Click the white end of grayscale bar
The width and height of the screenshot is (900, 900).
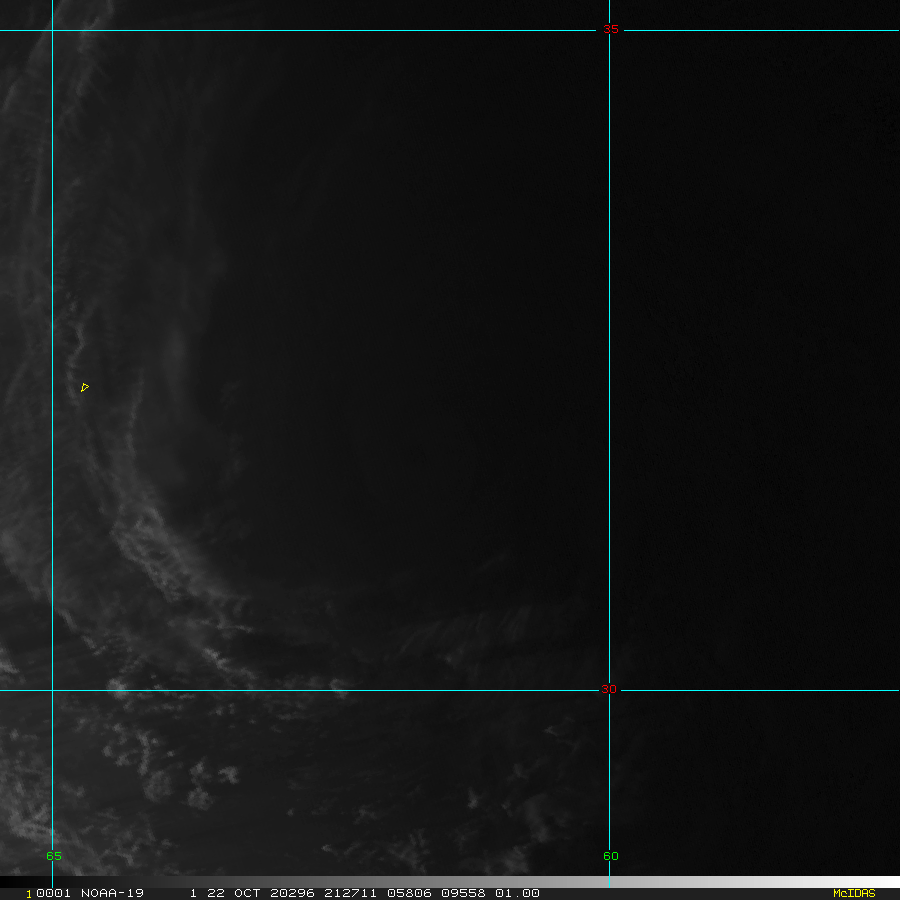(890, 882)
